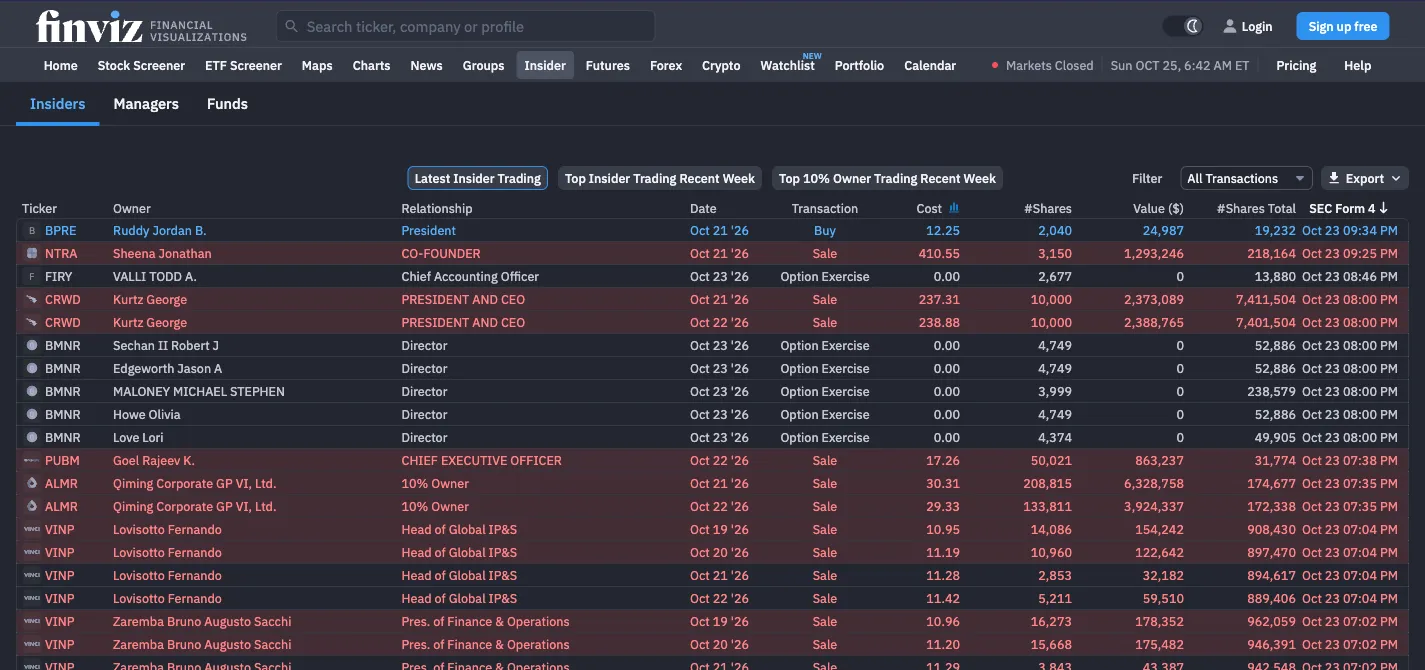Click the PUBM ticker logo icon

(32, 461)
